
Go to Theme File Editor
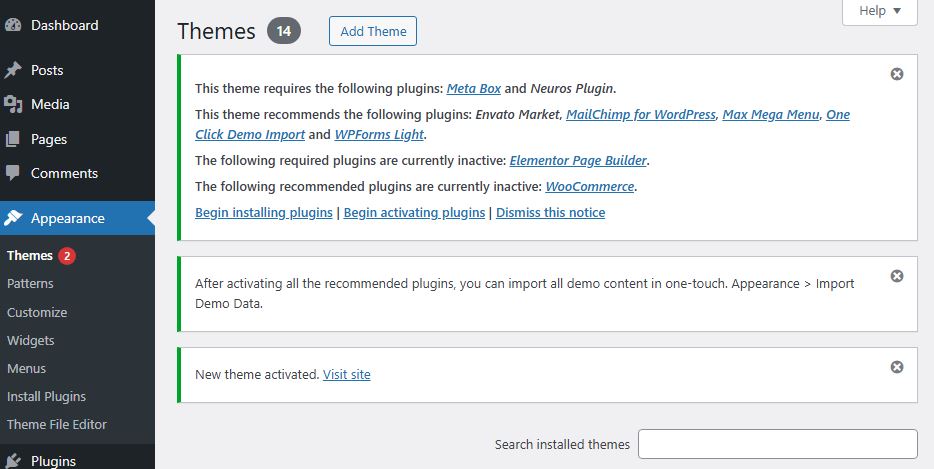click(57, 424)
